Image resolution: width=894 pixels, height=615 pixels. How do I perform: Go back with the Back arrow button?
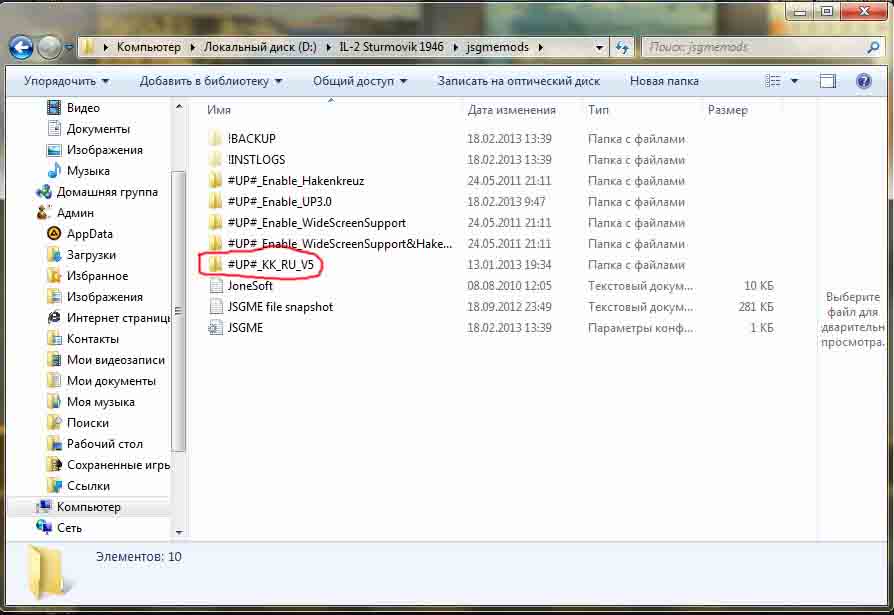click(21, 47)
